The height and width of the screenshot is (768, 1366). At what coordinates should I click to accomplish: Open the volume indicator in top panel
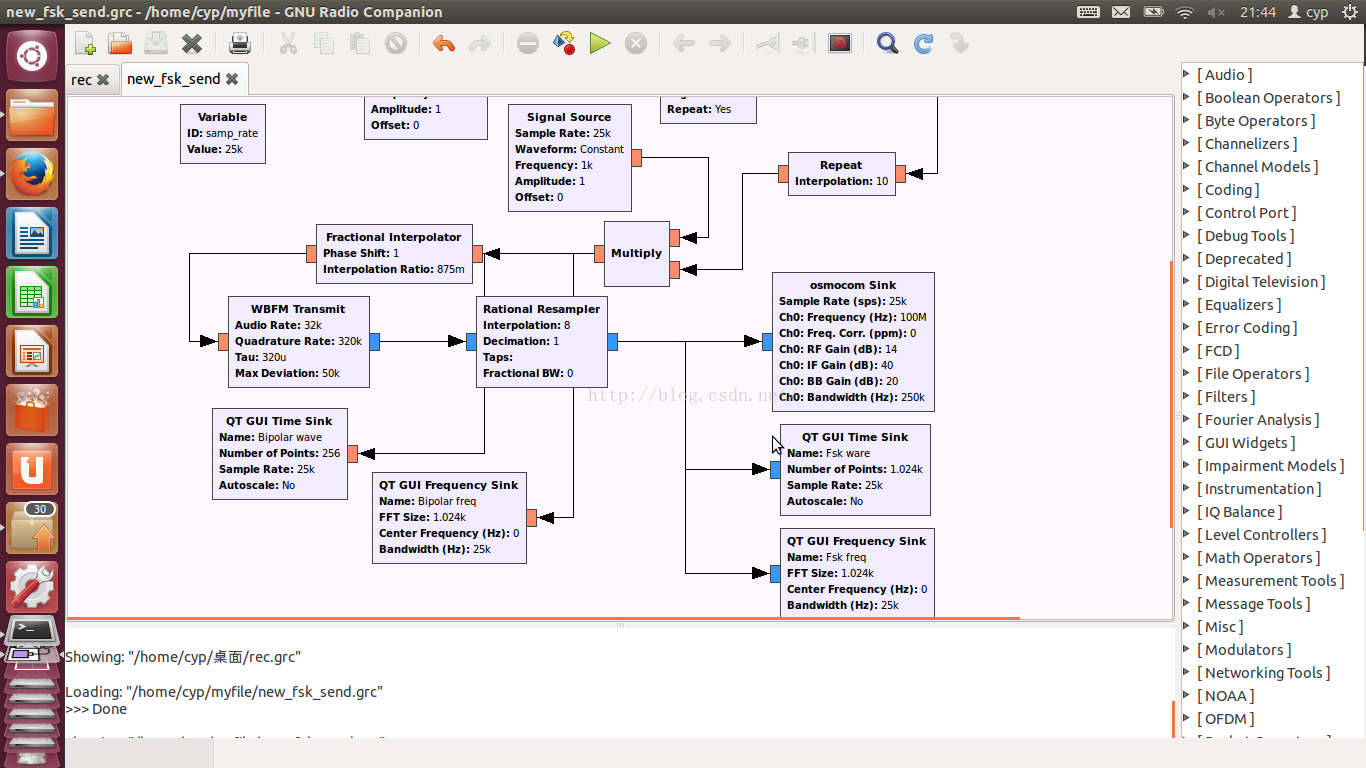[1217, 12]
